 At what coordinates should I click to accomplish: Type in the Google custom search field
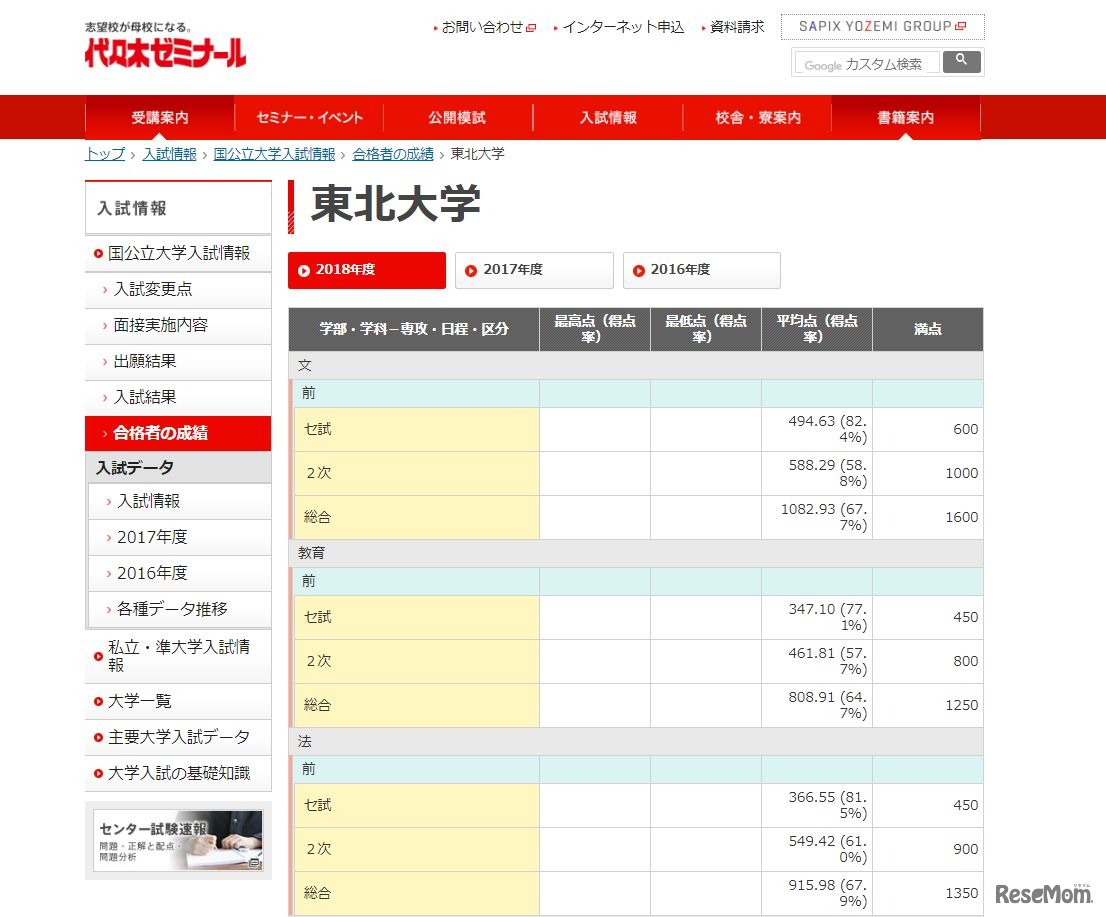coord(867,64)
